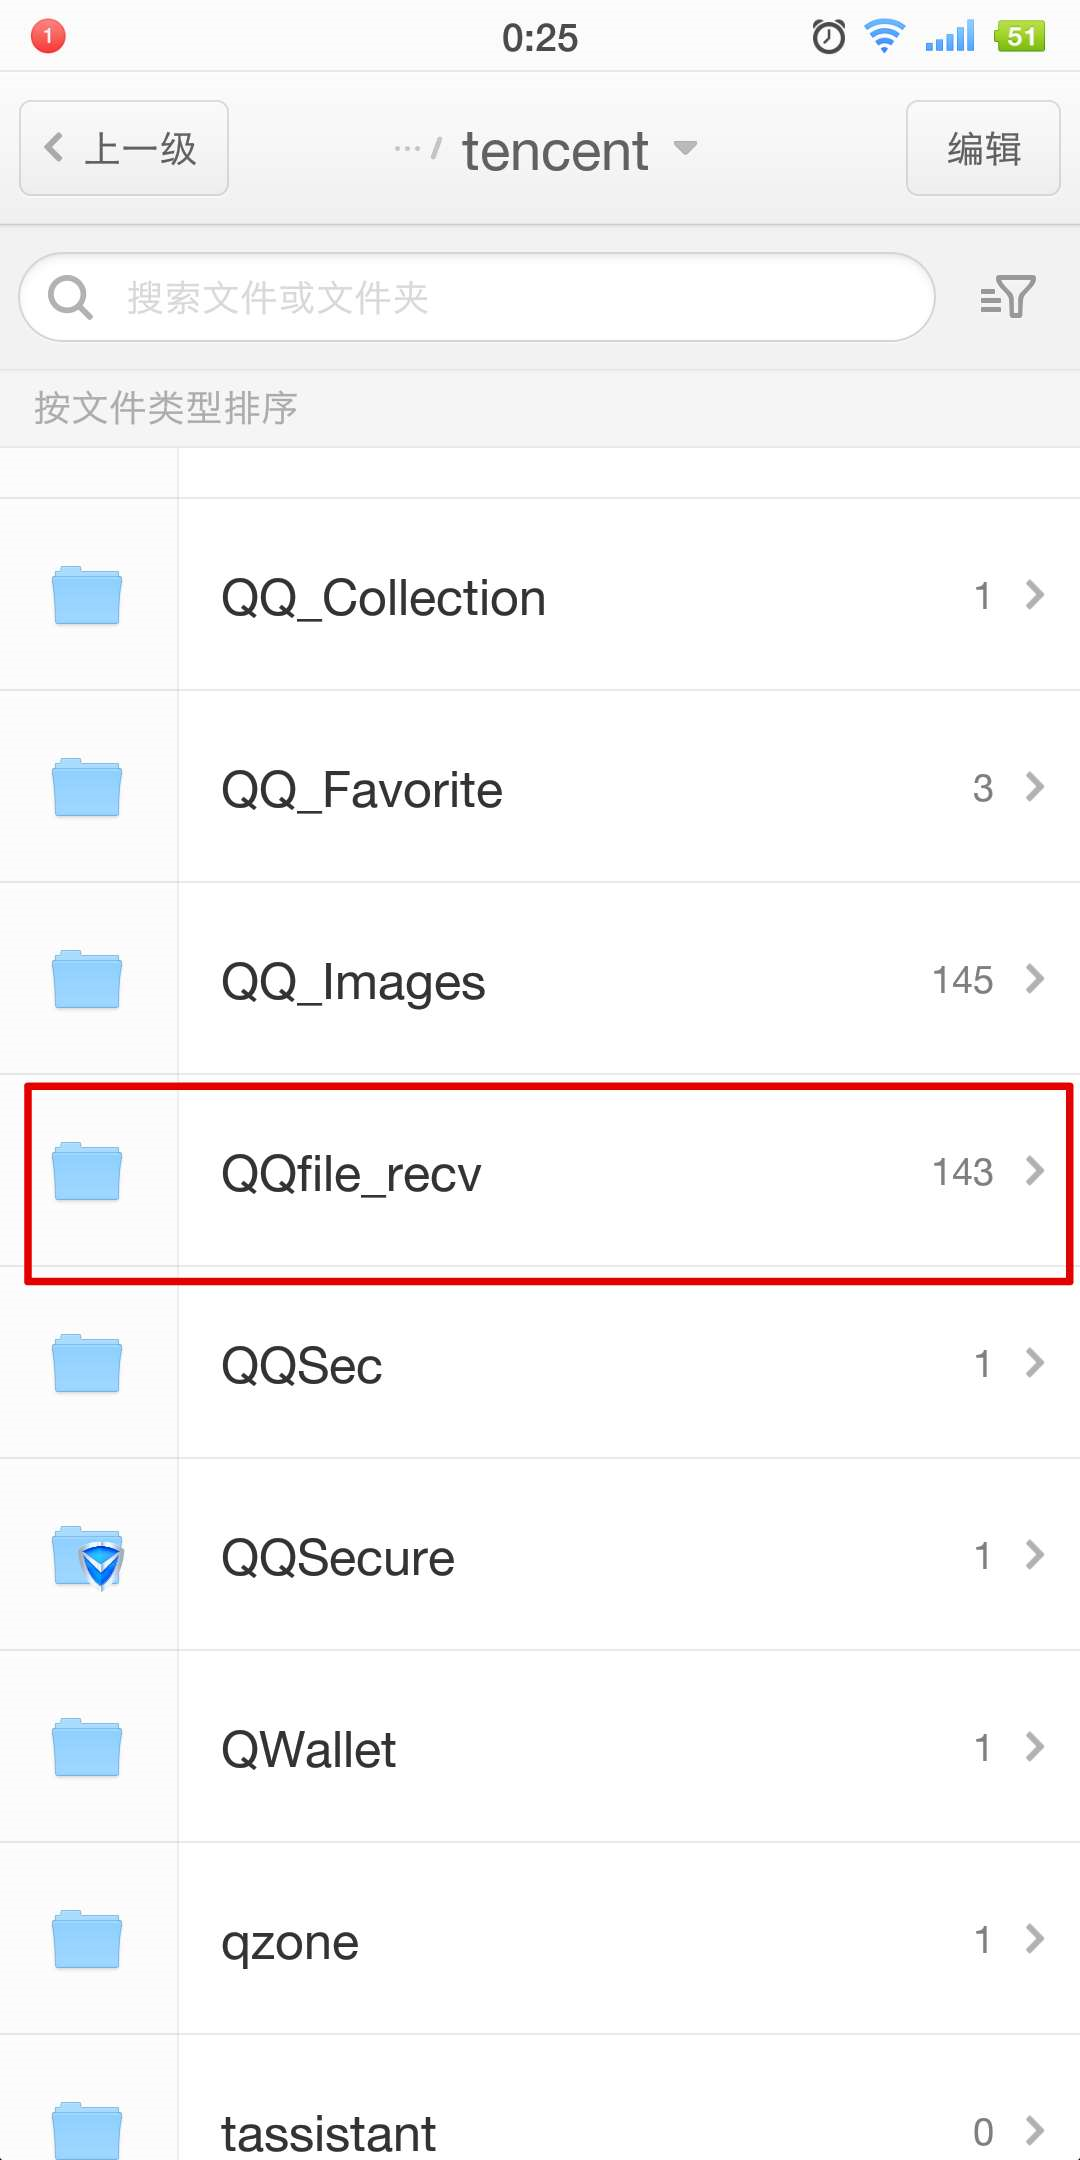Expand QQfile_recv using its chevron

click(1035, 1171)
